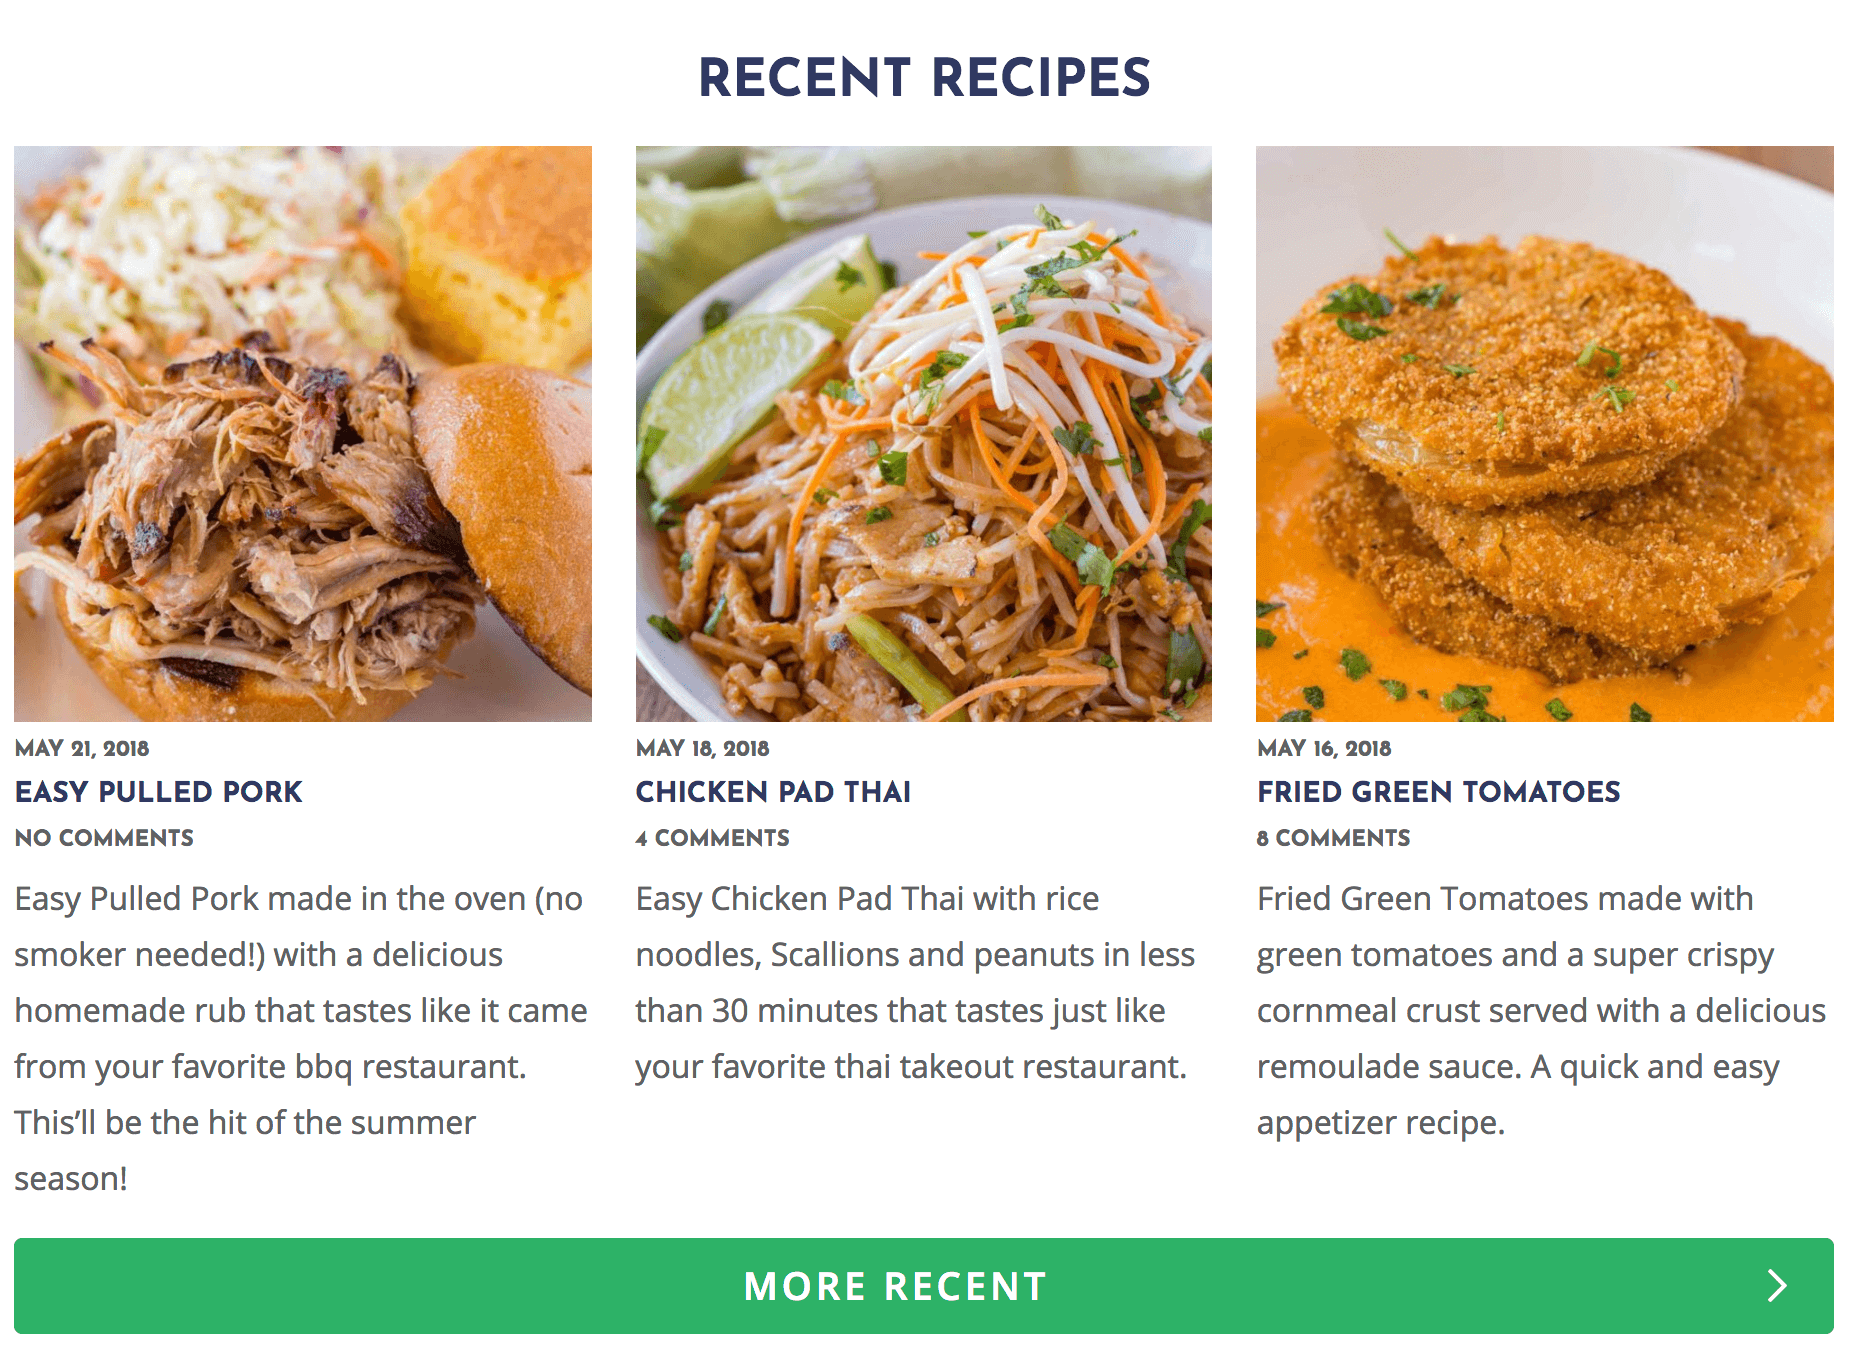
Task: Click the Fried Green Tomatoes title link
Action: (x=1439, y=792)
